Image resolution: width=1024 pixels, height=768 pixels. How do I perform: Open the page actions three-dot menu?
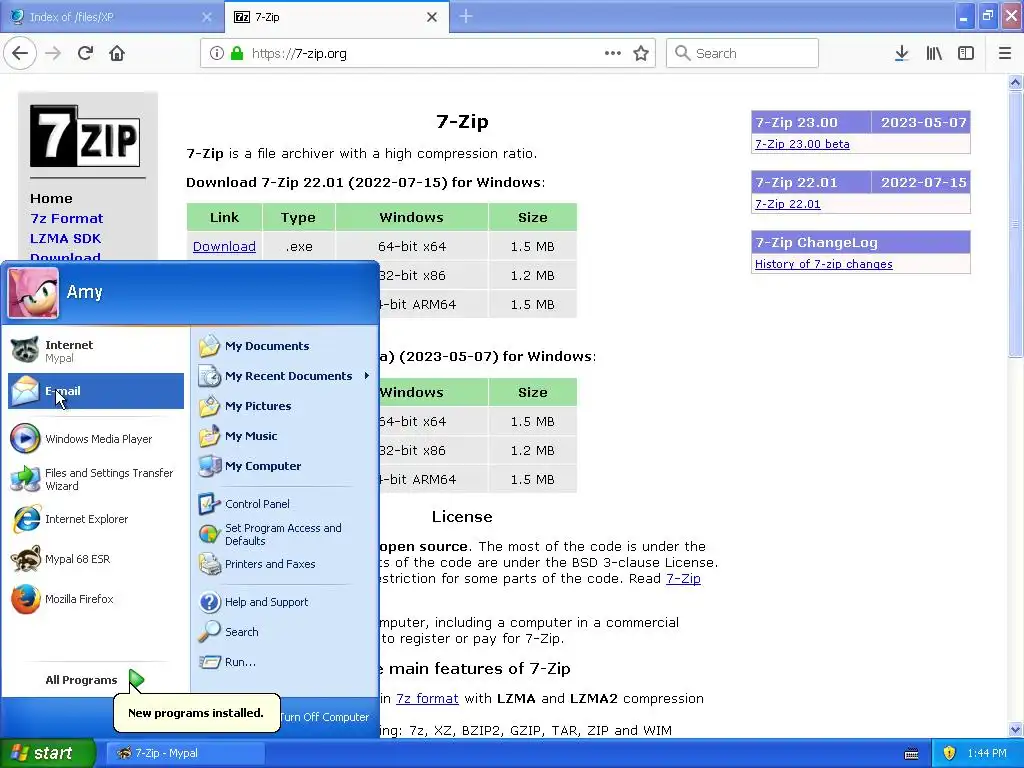(613, 53)
